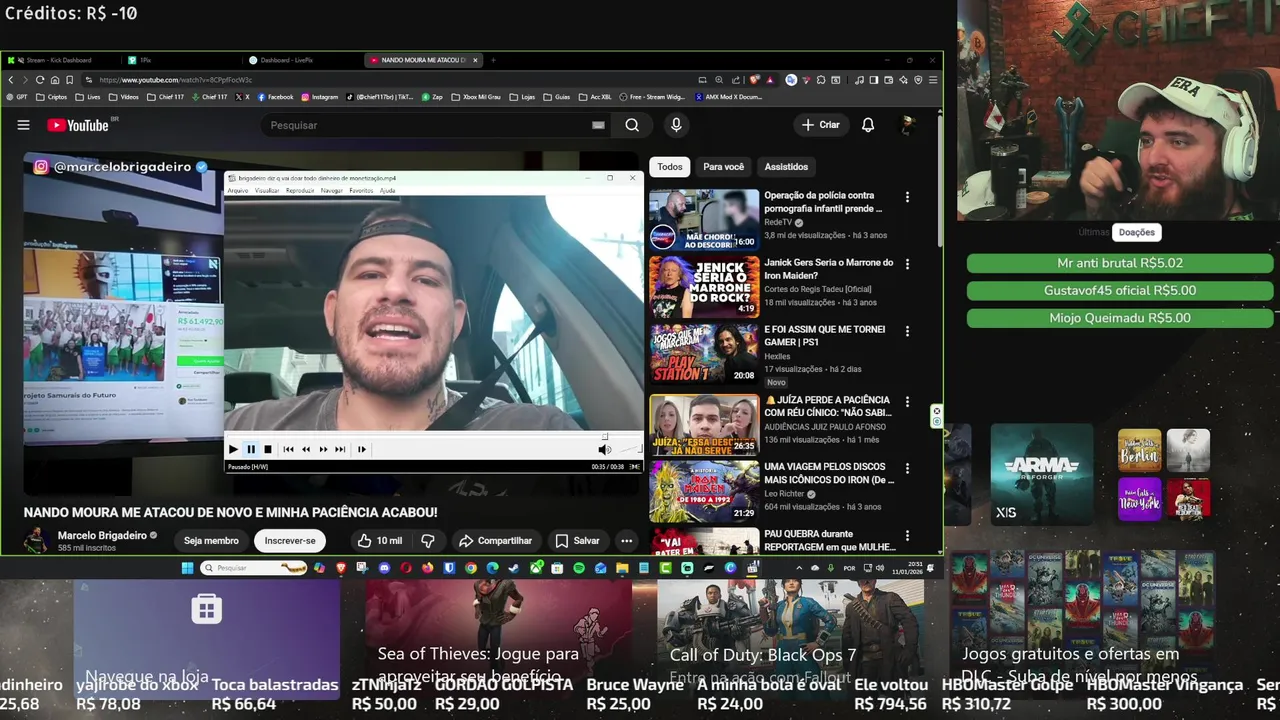
Task: Open the on-screen keyboard icon in search box
Action: click(x=598, y=125)
